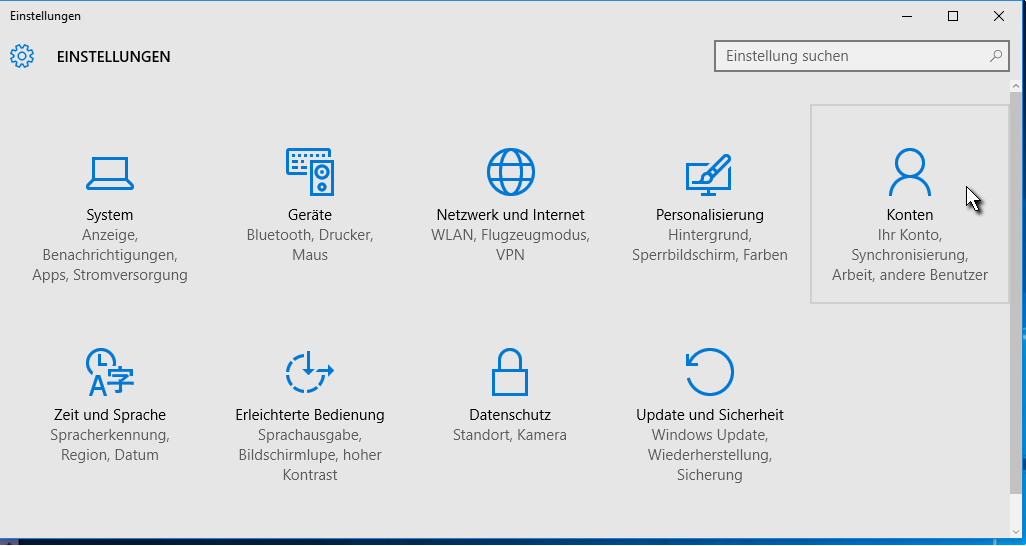Click the Erleichterte Bedienung dashed-circle icon
Screen dimensions: 1026x546
(x=310, y=373)
